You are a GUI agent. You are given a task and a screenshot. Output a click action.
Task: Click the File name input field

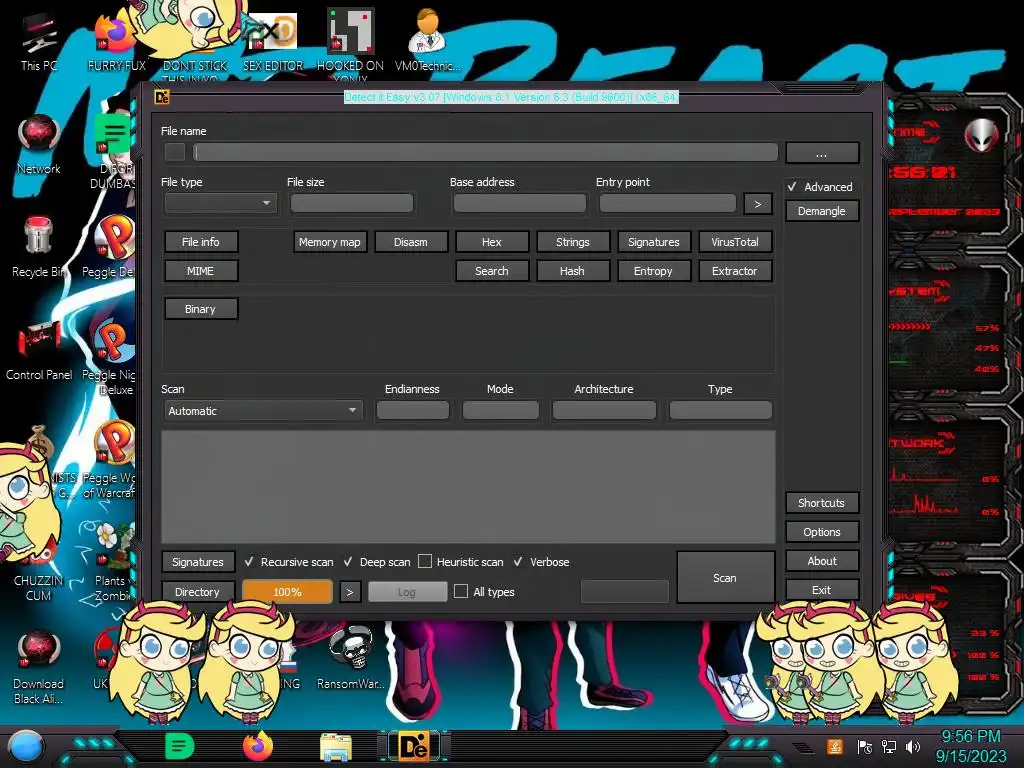tap(485, 153)
